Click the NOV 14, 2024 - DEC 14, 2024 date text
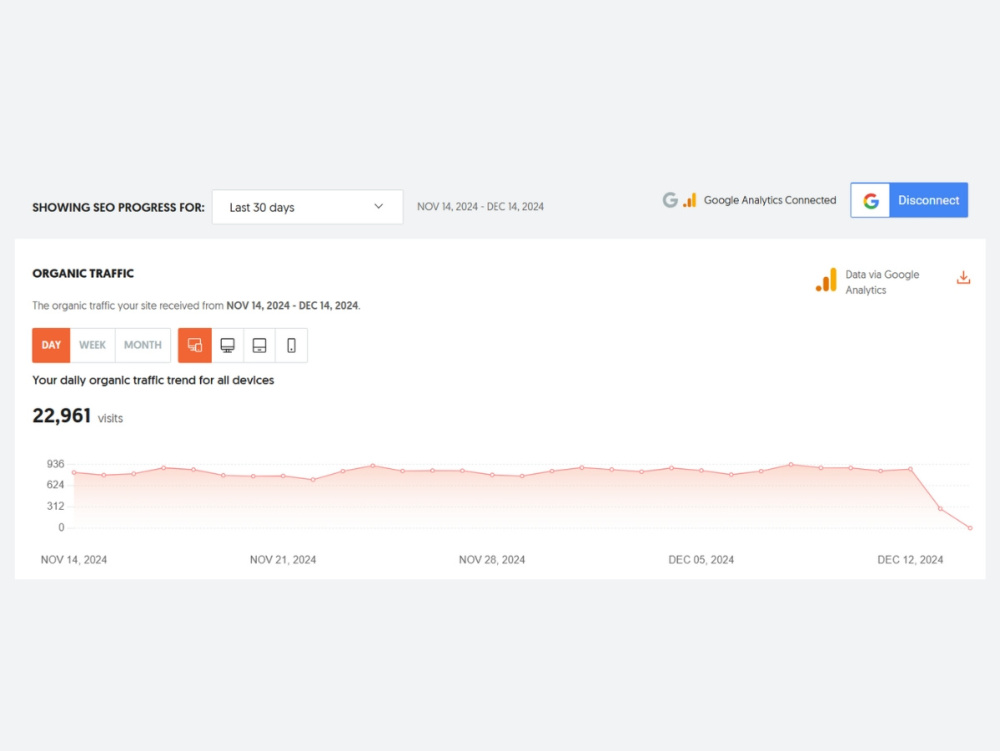The height and width of the screenshot is (751, 1000). (x=480, y=207)
